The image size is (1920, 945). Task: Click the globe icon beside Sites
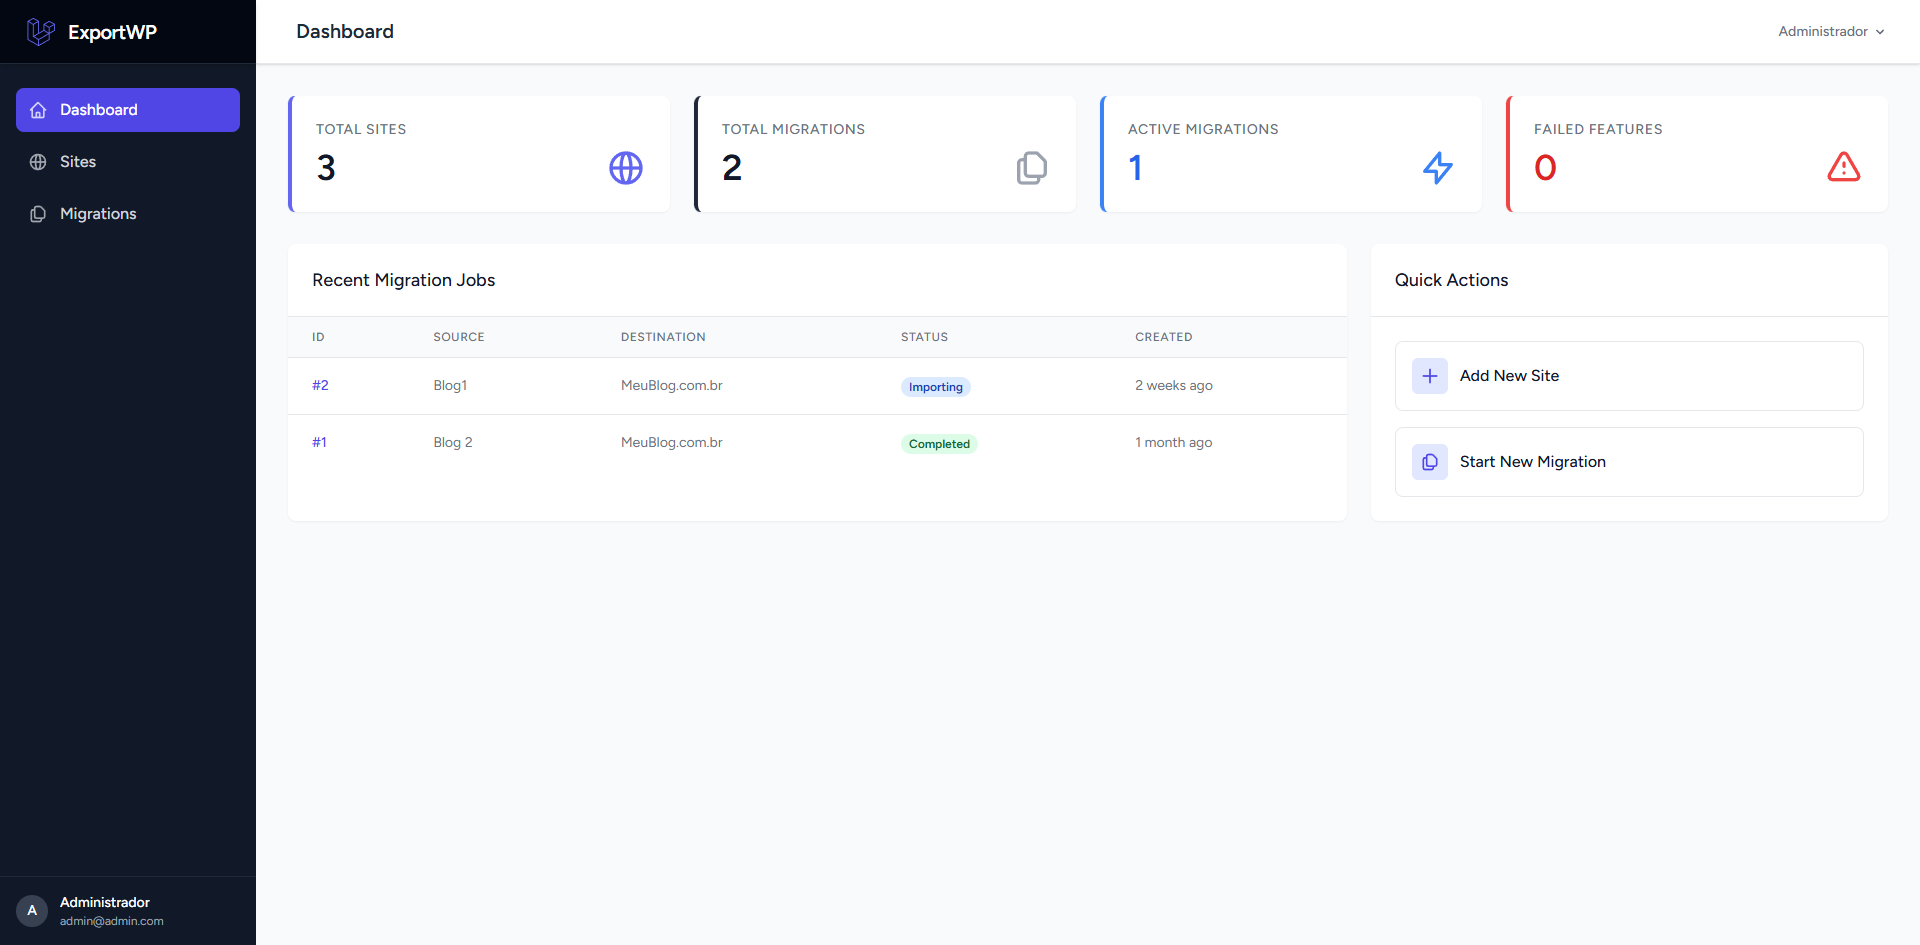[38, 162]
